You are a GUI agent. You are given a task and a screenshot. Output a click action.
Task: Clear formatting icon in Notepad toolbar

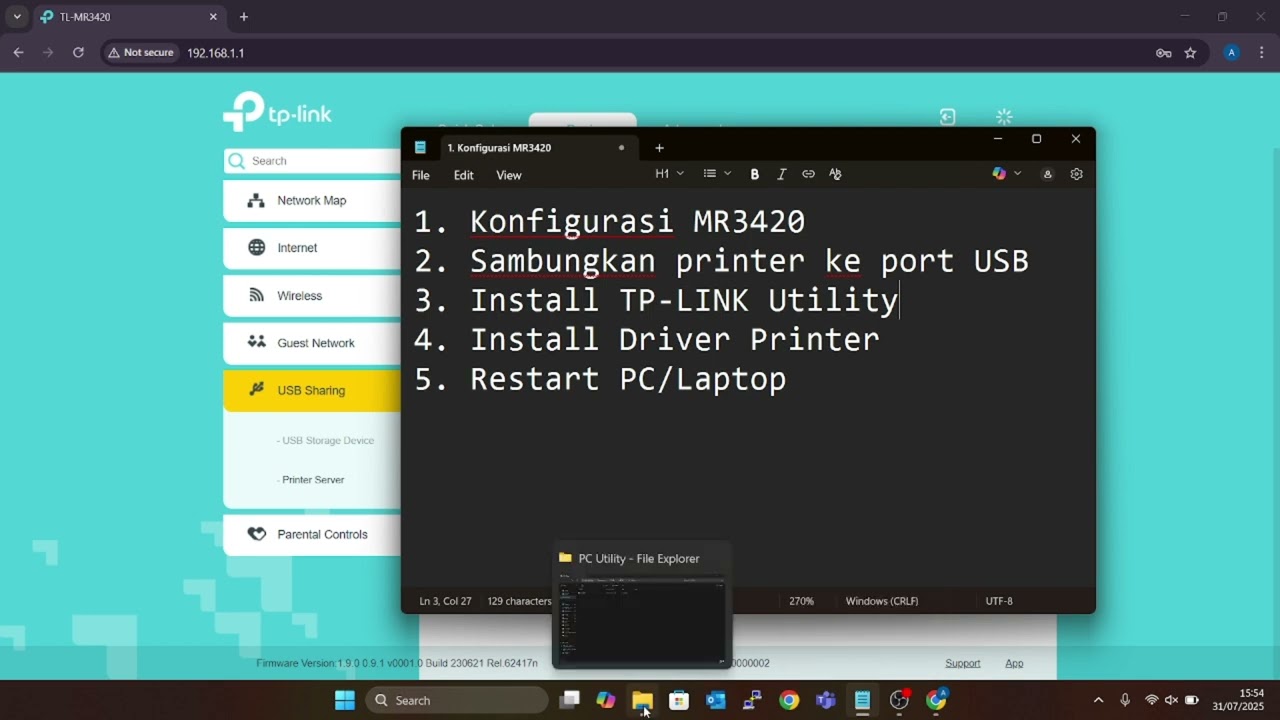point(835,174)
